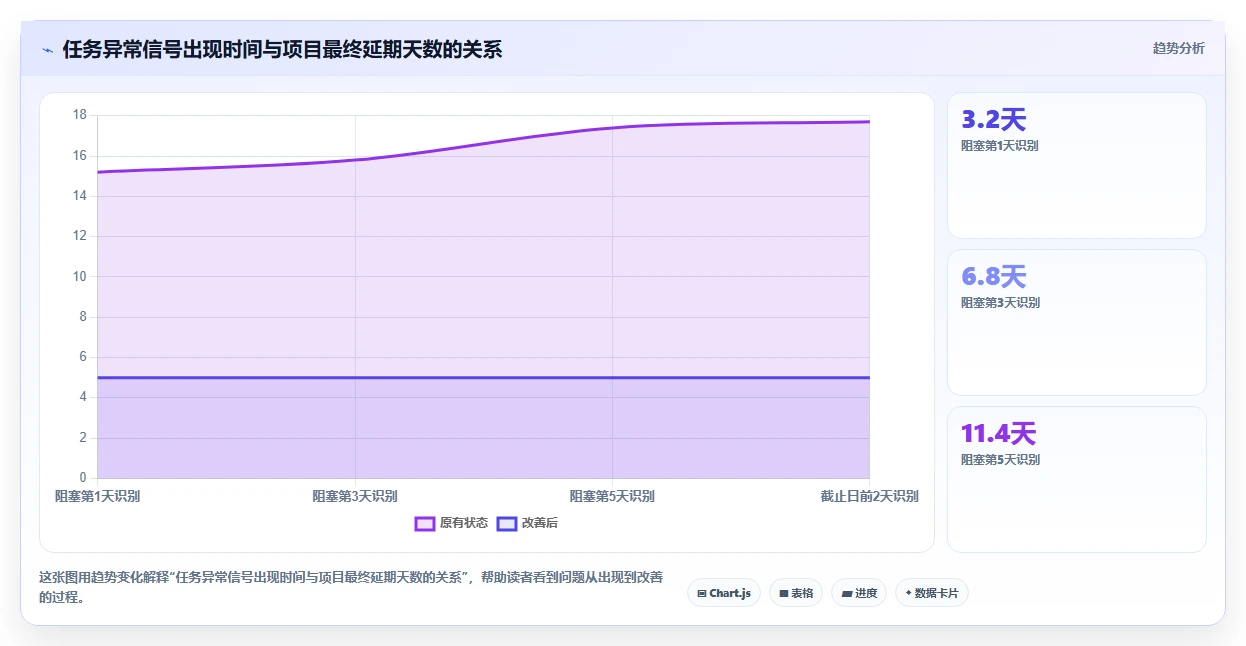Click the 阻塞第1天识别 x-axis label
1246x646 pixels.
pyautogui.click(x=97, y=496)
